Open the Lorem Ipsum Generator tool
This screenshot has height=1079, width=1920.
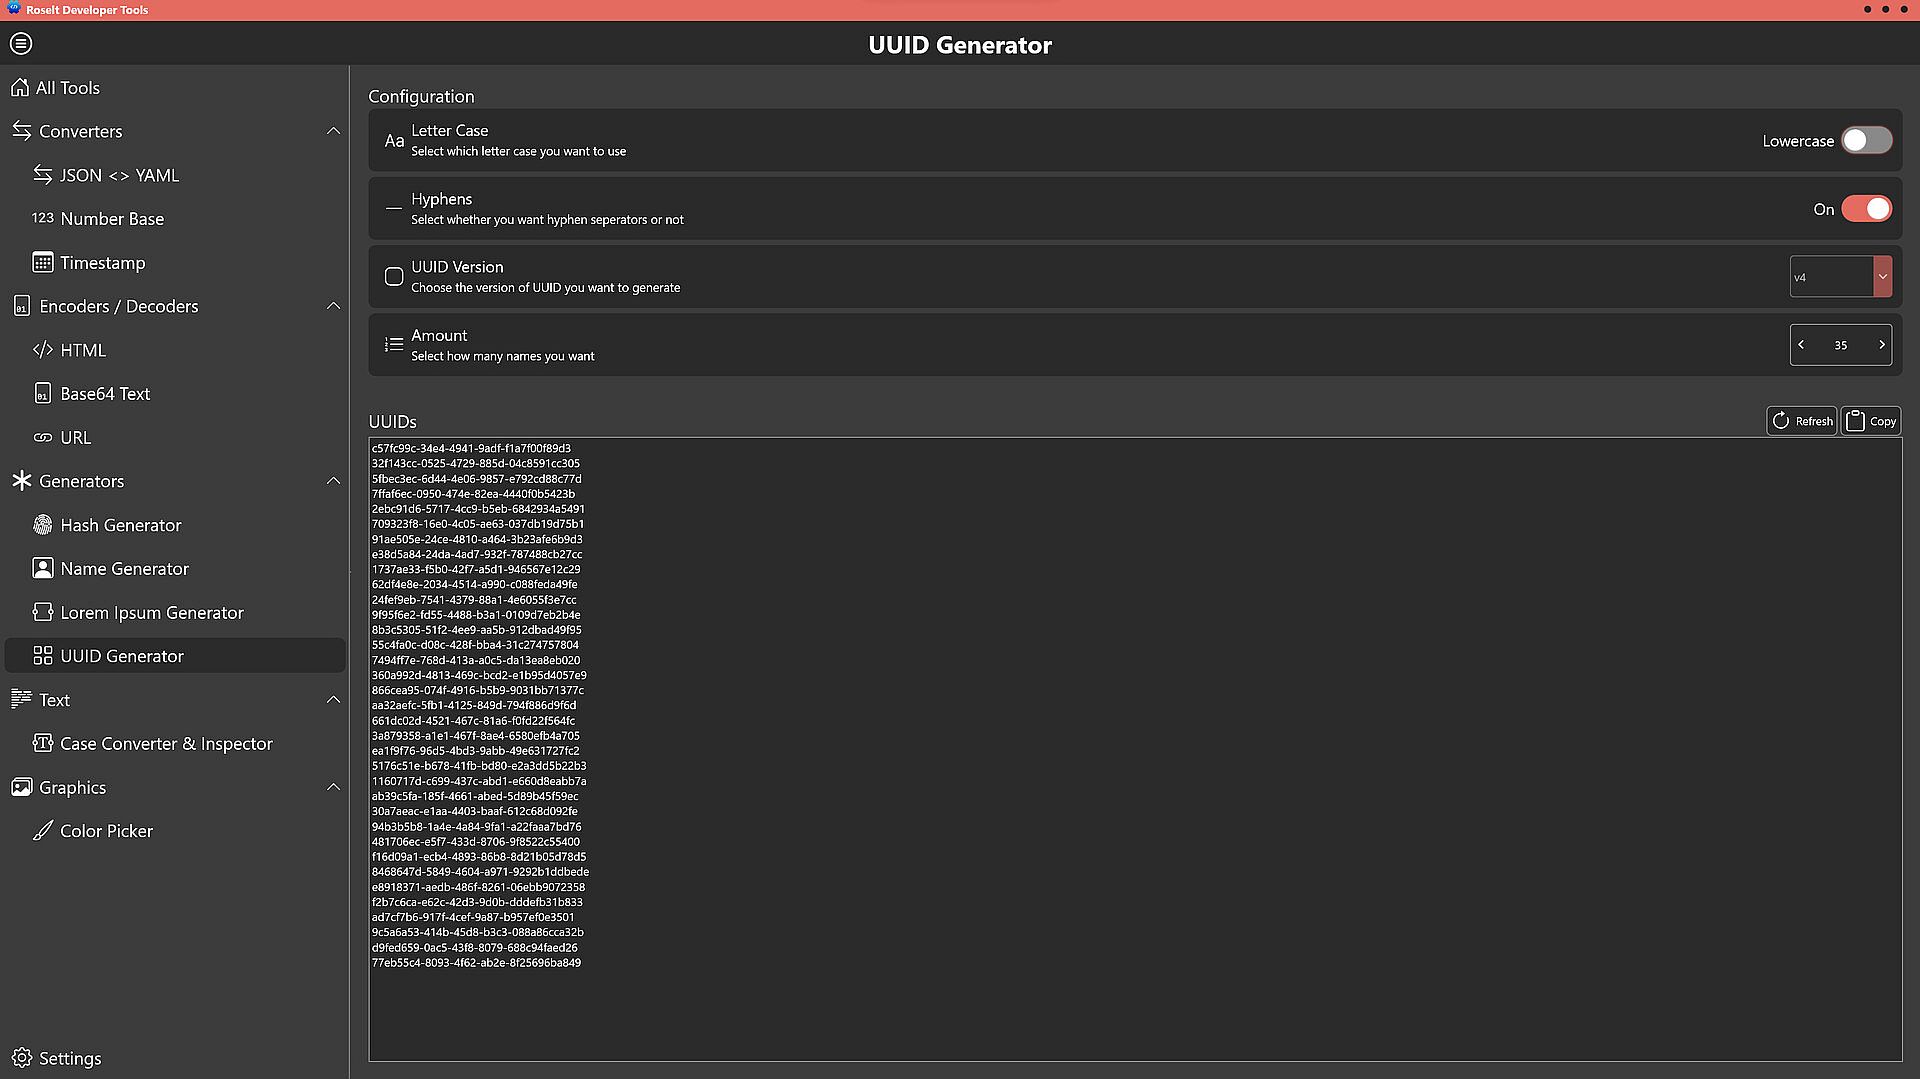151,613
